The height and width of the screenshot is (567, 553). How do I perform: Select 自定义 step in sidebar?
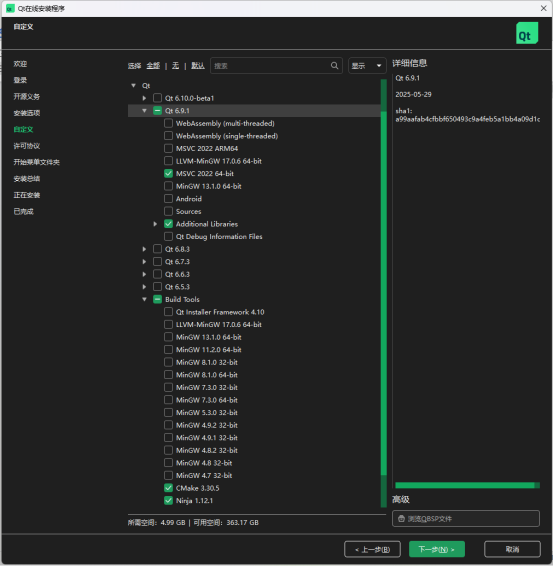point(24,129)
